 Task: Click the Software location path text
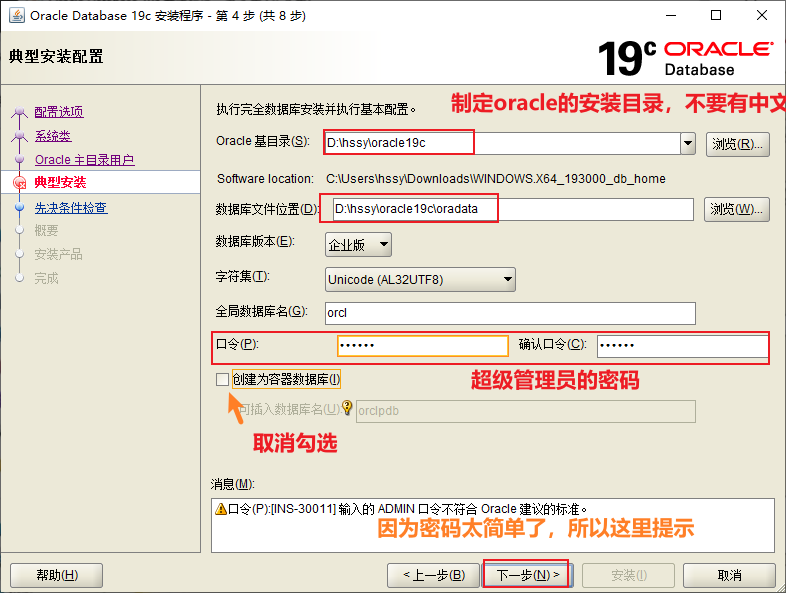click(496, 179)
